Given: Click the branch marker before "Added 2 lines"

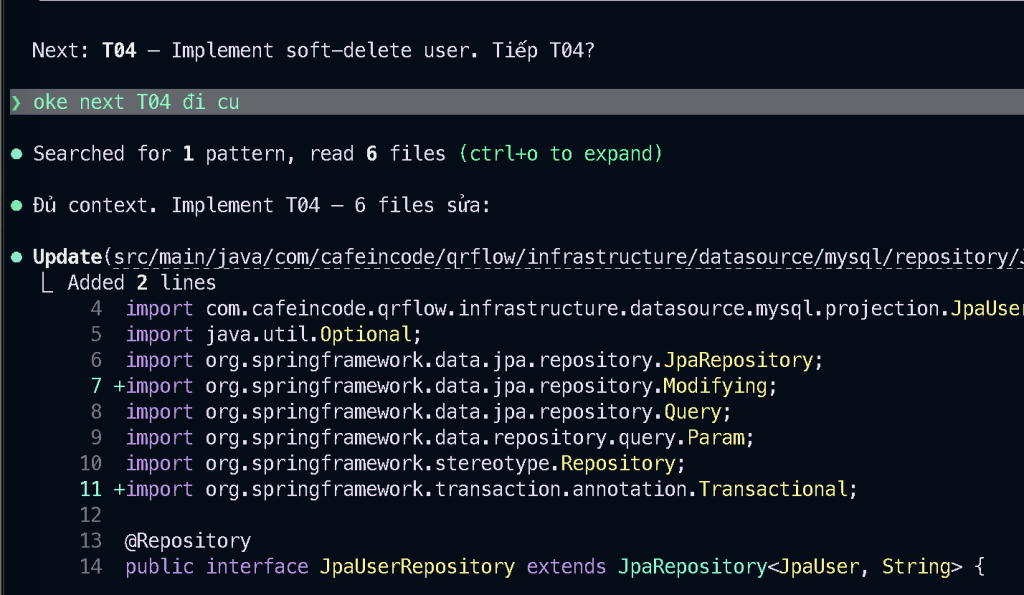Looking at the screenshot, I should coord(47,284).
